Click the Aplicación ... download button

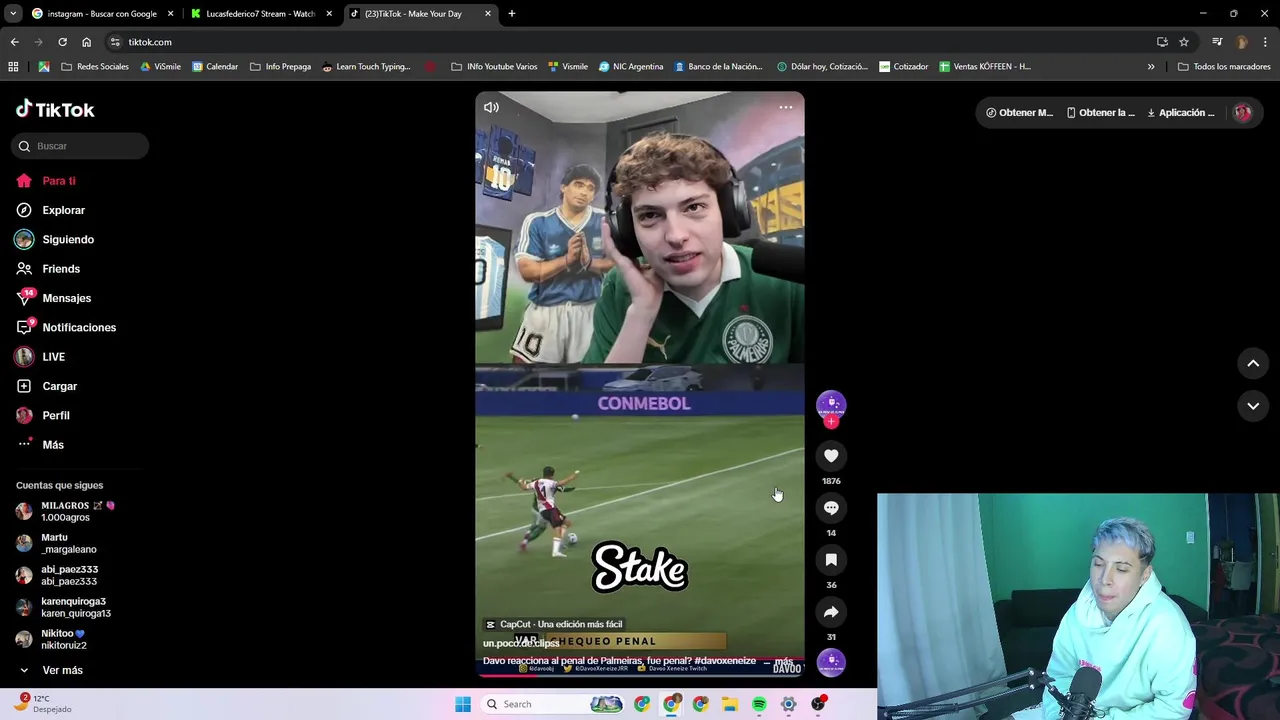click(1180, 113)
